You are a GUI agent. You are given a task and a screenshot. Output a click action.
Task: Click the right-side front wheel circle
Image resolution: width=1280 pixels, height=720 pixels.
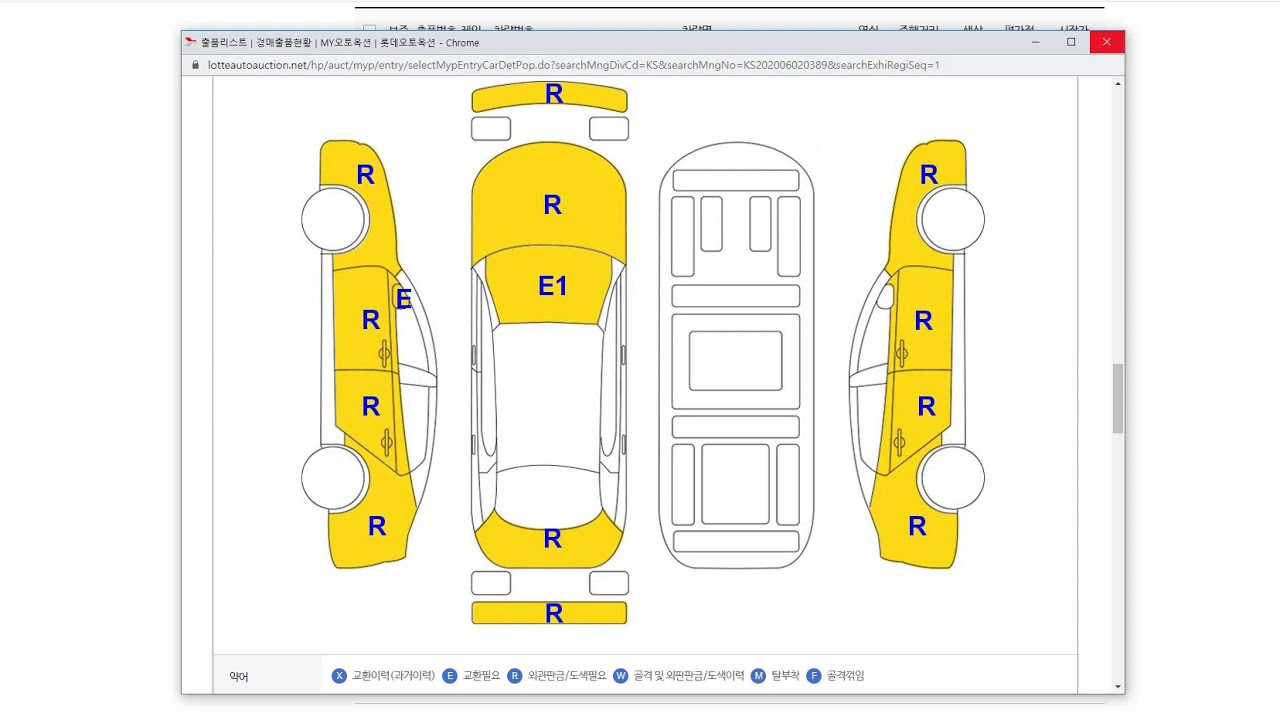click(952, 219)
